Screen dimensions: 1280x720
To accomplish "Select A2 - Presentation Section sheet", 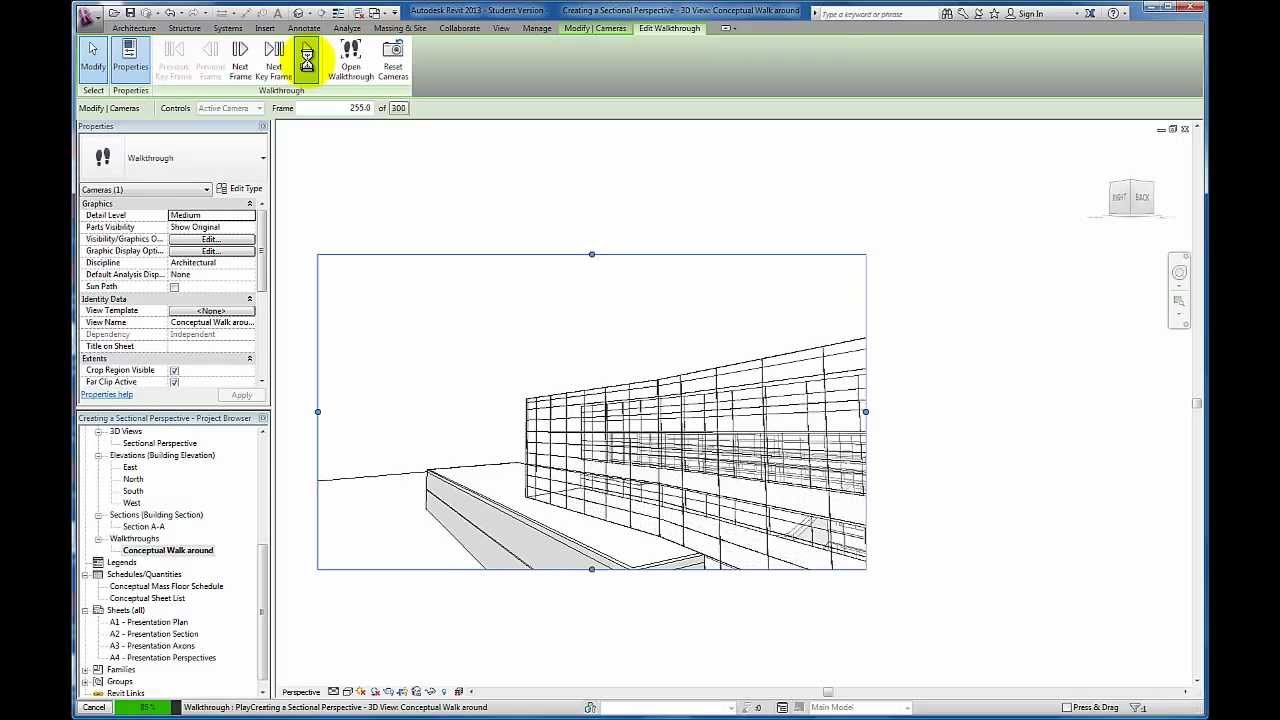I will click(154, 634).
